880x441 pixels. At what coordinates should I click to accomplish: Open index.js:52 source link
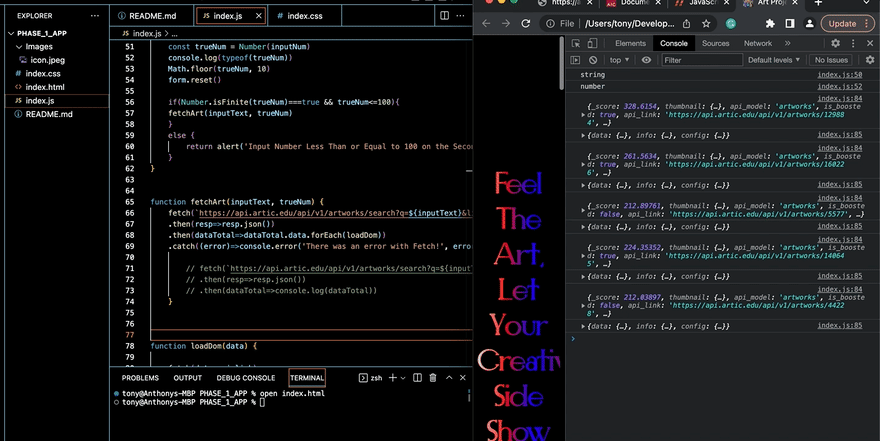[840, 86]
